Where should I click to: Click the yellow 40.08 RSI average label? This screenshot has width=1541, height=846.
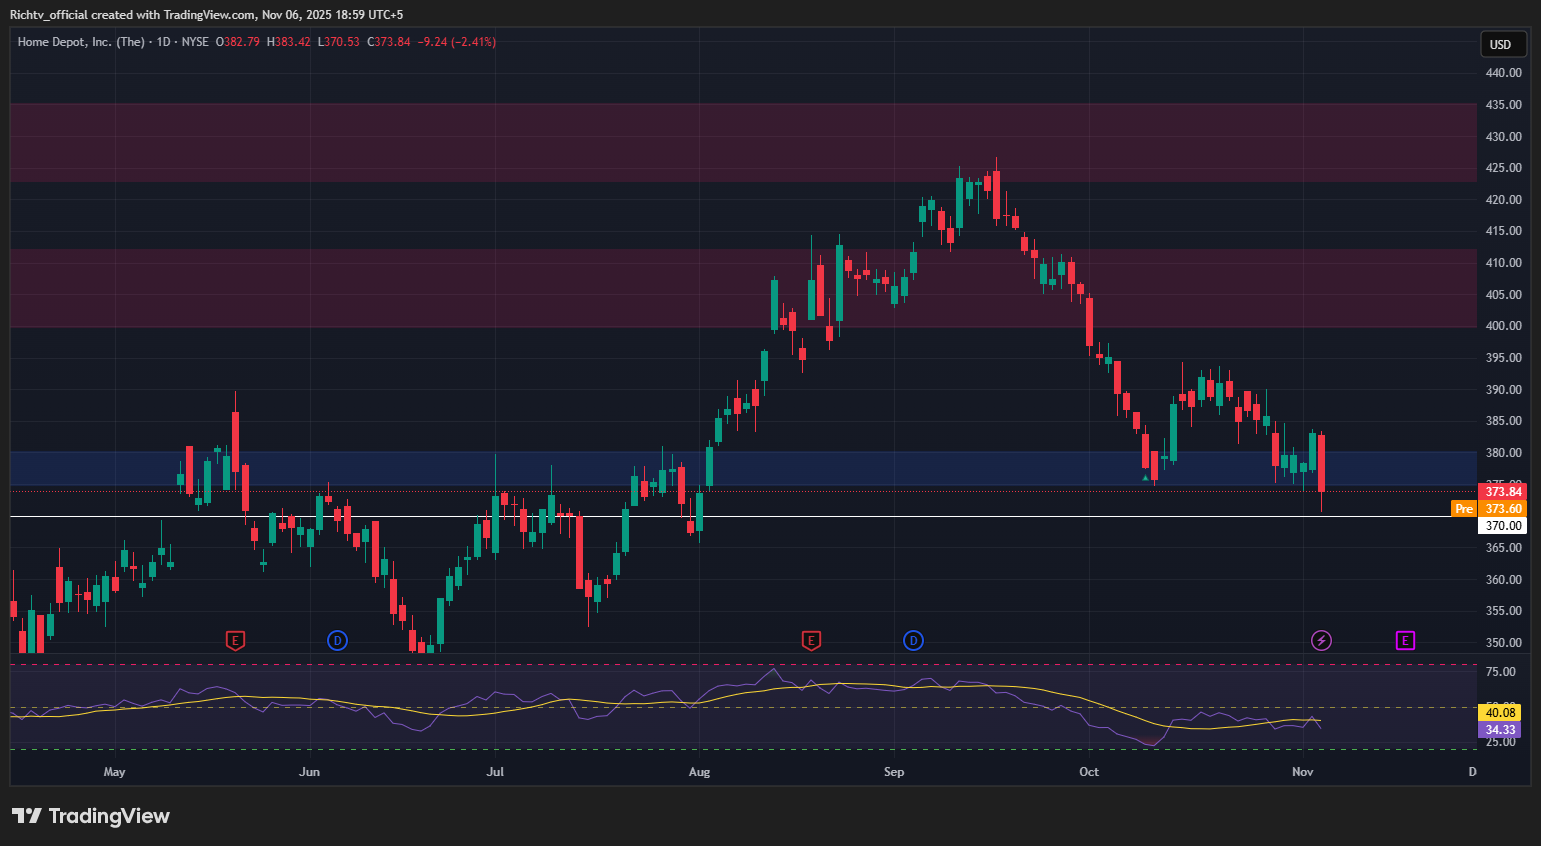pyautogui.click(x=1500, y=713)
